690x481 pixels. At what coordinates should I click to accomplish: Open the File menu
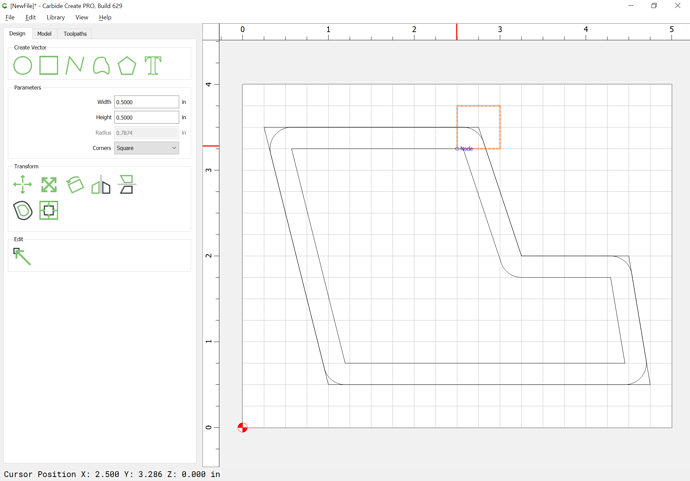click(x=10, y=17)
